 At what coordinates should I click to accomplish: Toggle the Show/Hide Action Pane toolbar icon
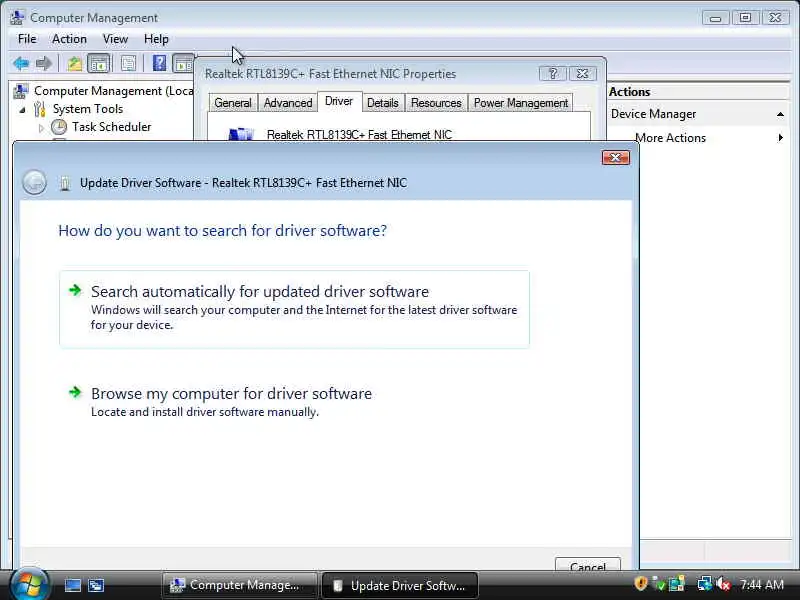(183, 64)
